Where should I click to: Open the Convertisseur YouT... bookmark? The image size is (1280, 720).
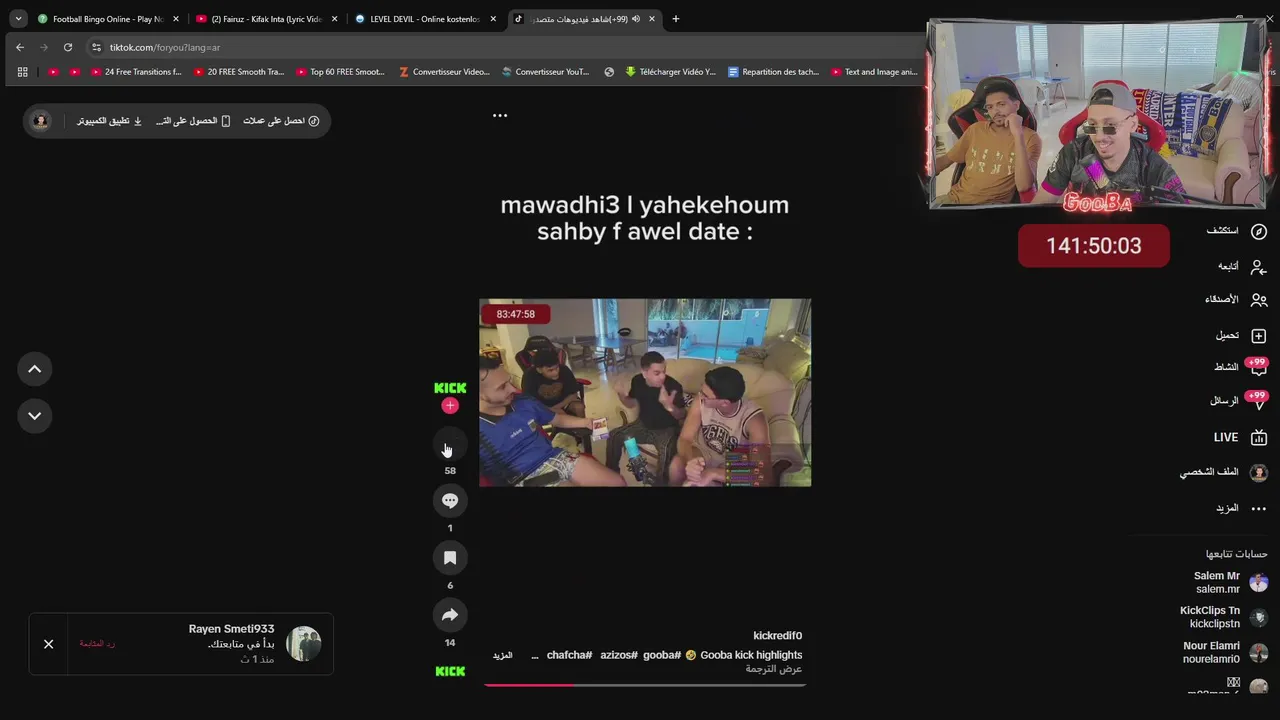(546, 72)
